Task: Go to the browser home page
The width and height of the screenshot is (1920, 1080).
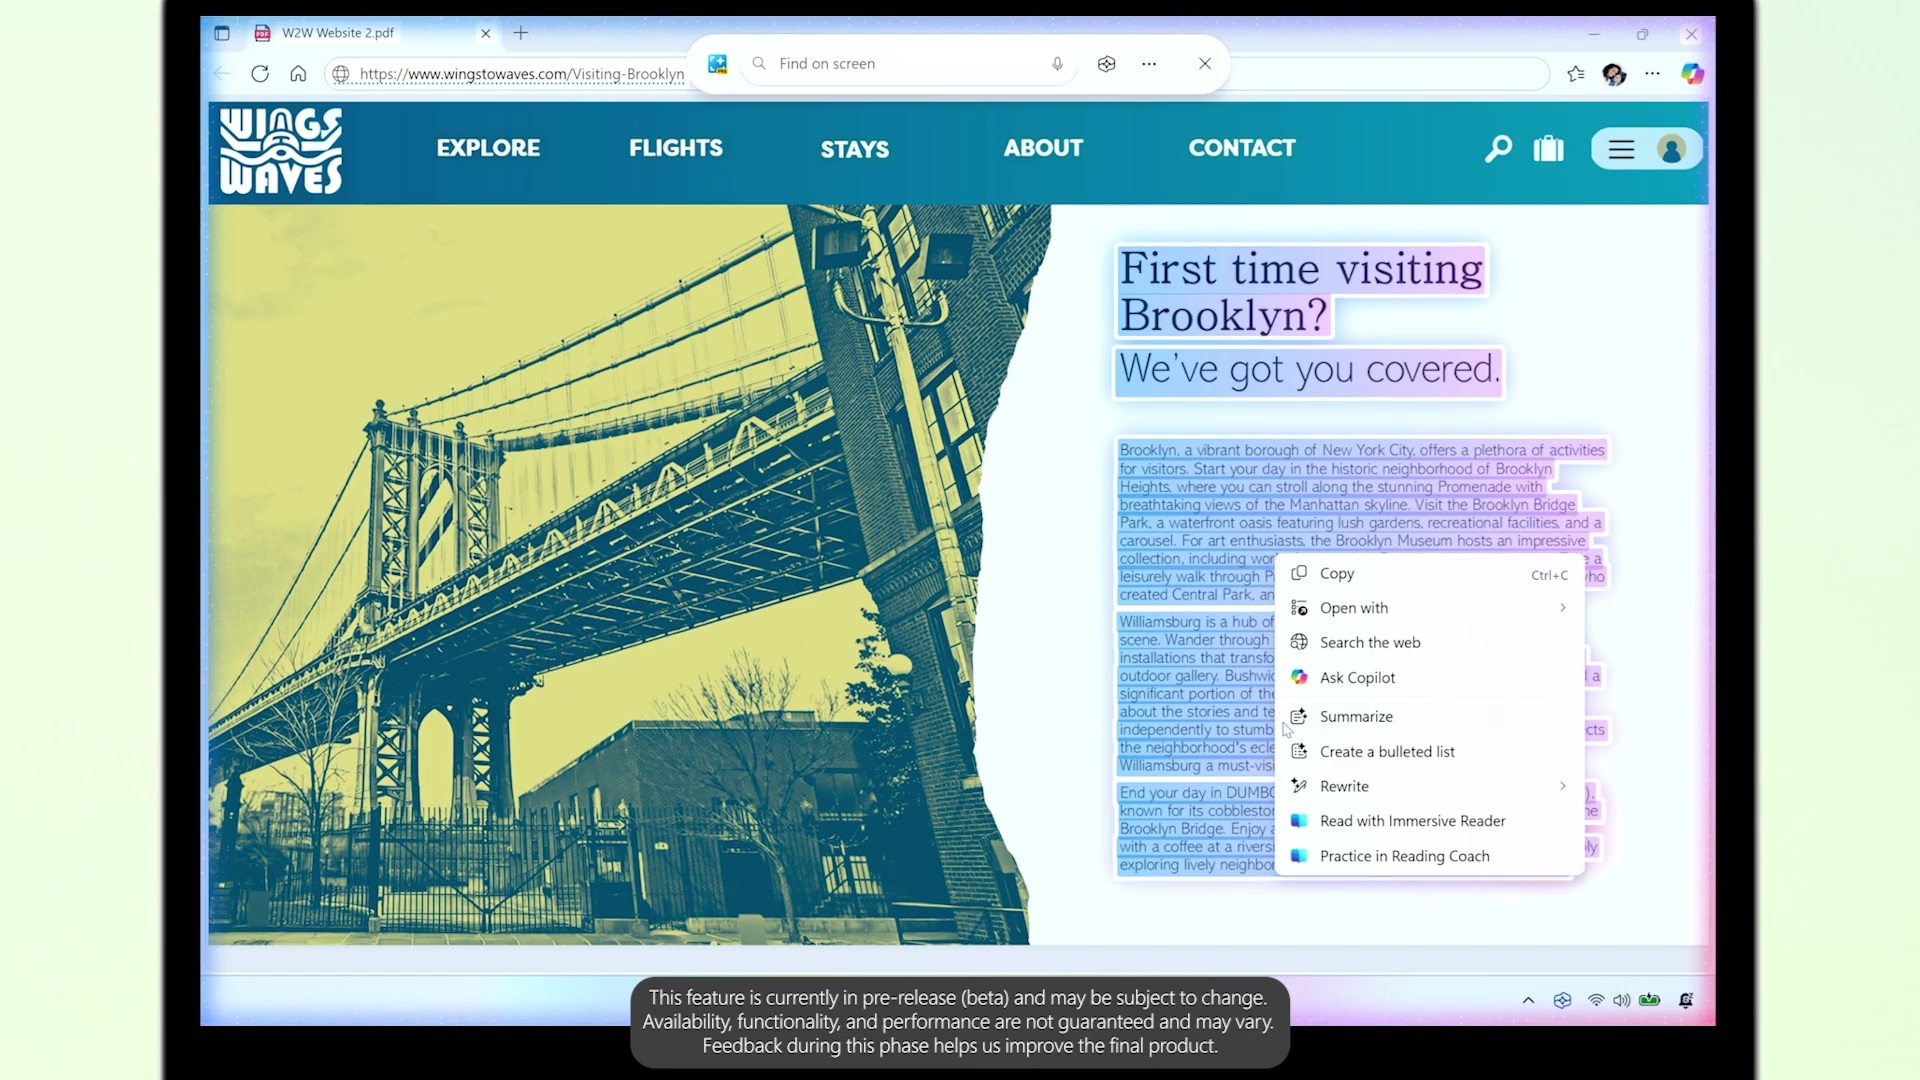Action: tap(298, 74)
